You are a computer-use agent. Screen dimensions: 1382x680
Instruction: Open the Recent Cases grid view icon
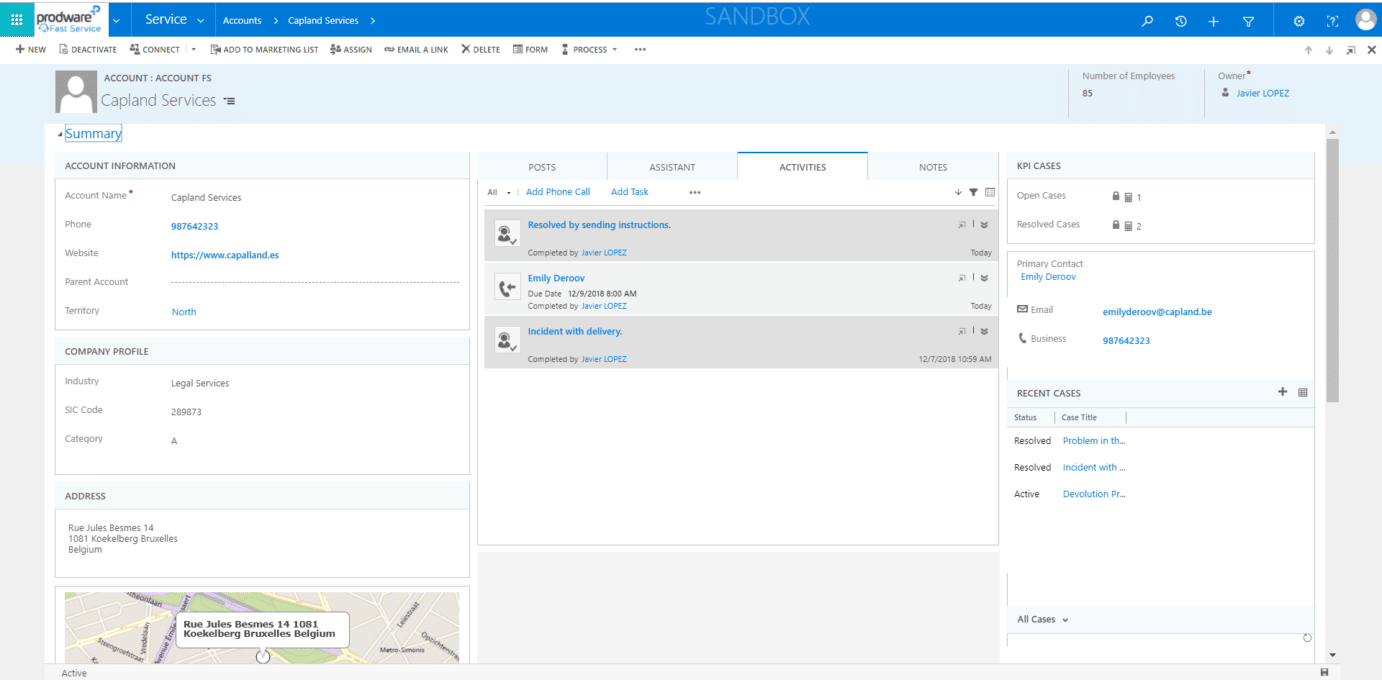click(x=1303, y=393)
